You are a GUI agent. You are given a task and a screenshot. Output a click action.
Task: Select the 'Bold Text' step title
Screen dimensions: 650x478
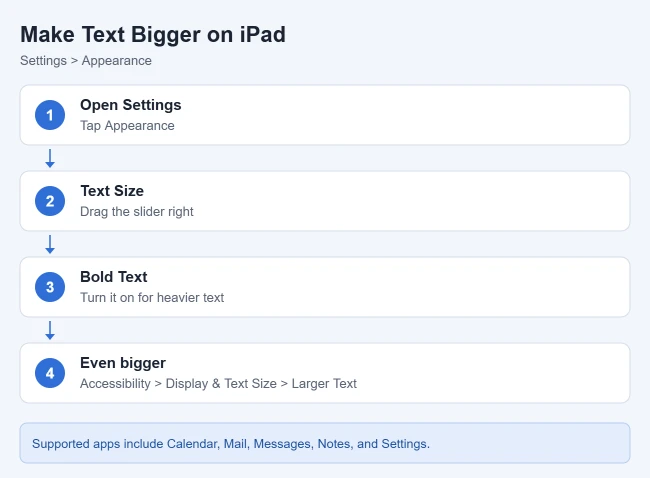(x=114, y=277)
